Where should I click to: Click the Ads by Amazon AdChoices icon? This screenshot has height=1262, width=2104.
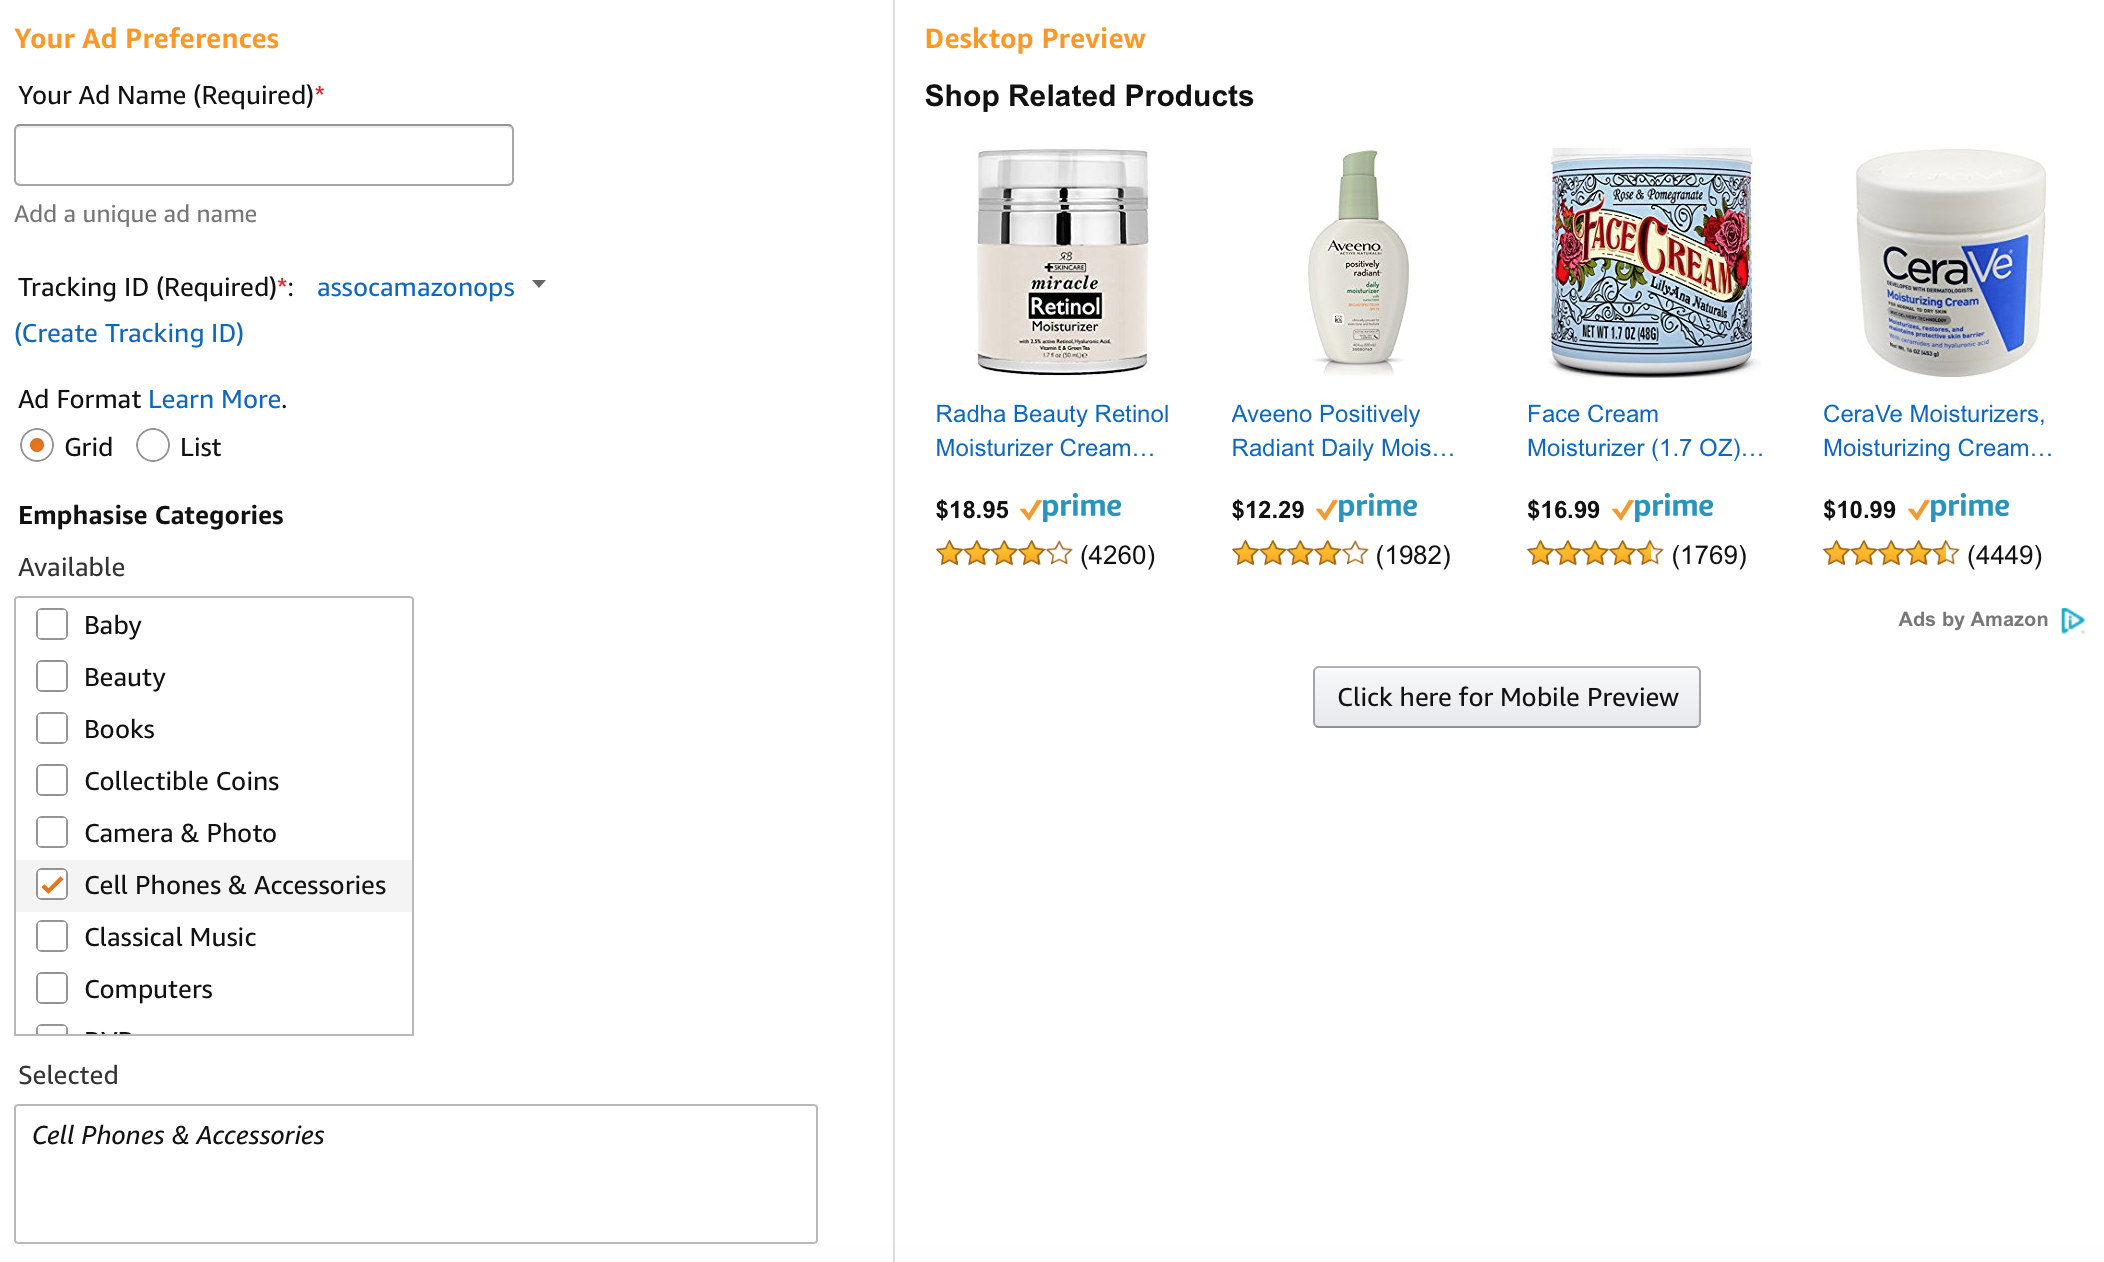pyautogui.click(x=2072, y=621)
